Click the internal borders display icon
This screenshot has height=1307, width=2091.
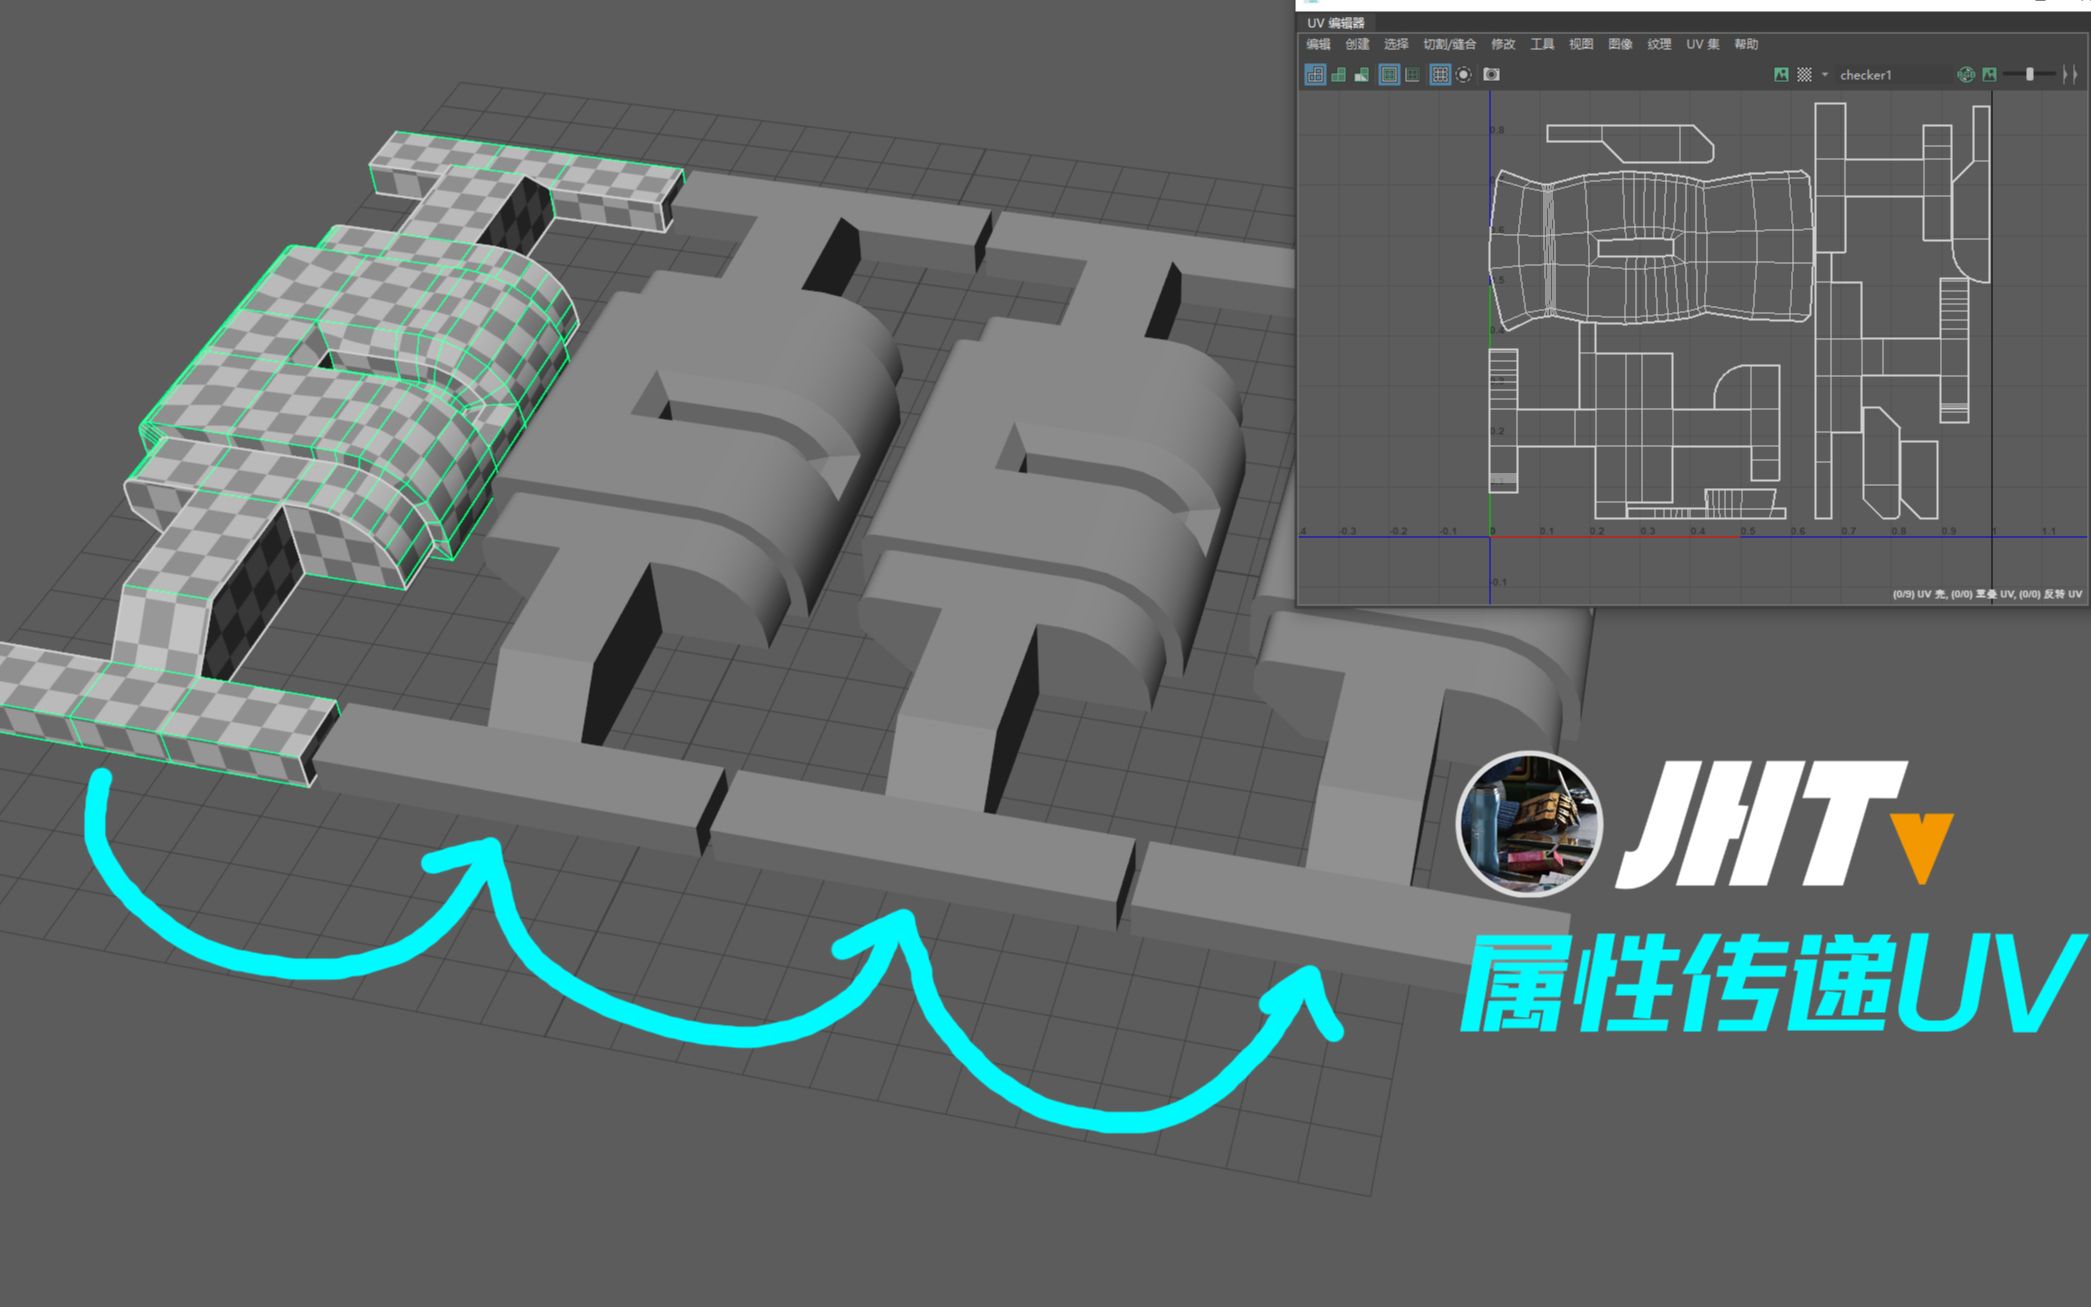click(x=1412, y=75)
